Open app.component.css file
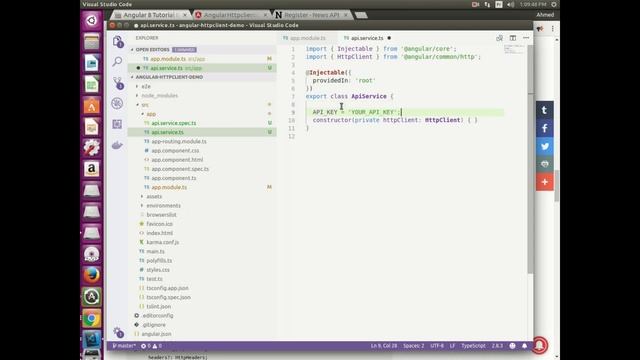Image resolution: width=640 pixels, height=360 pixels. [175, 151]
